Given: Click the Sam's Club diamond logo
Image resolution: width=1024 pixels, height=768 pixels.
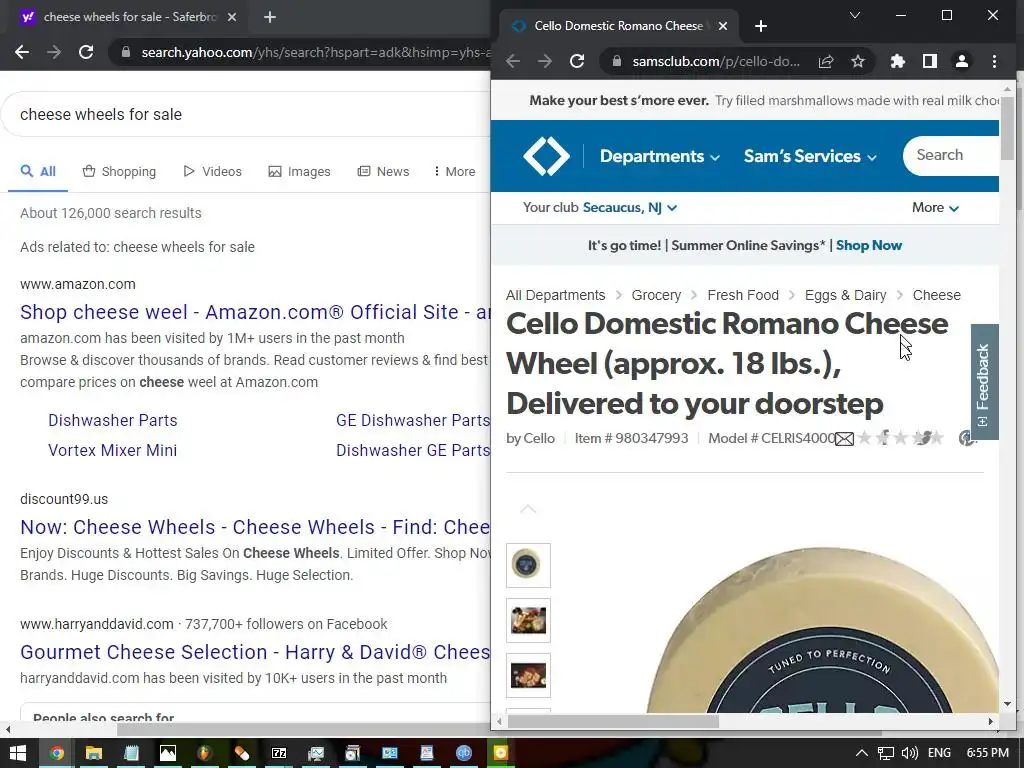Looking at the screenshot, I should tap(546, 156).
